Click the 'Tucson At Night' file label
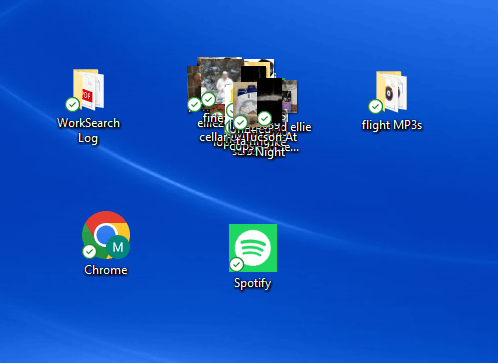This screenshot has width=498, height=363. click(270, 144)
